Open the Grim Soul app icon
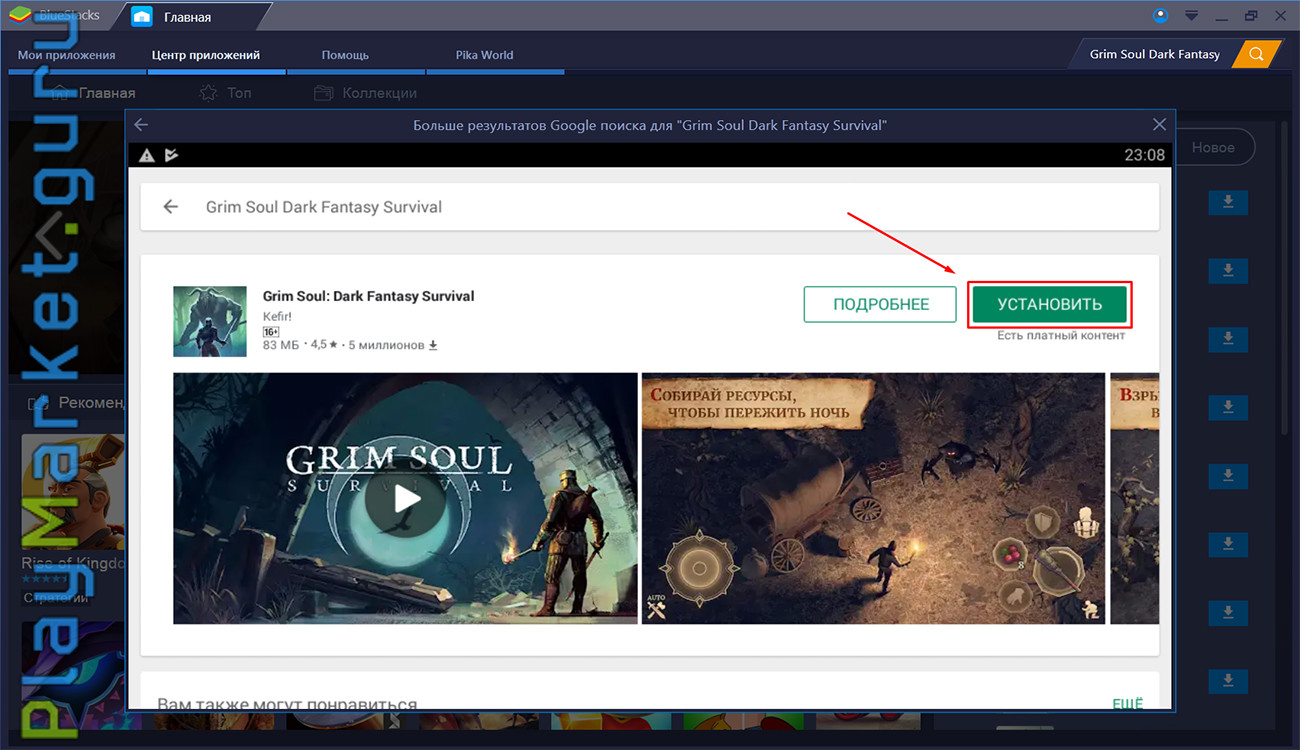This screenshot has height=750, width=1300. coord(210,322)
